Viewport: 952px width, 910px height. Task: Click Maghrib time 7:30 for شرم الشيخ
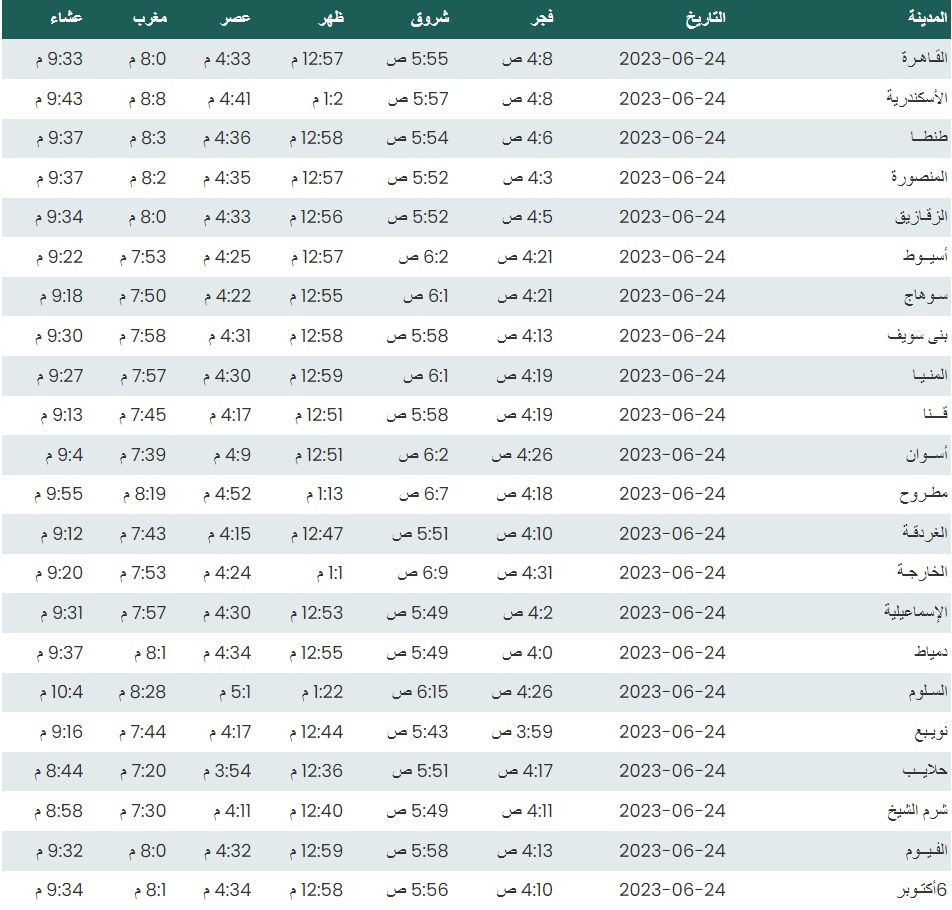147,811
